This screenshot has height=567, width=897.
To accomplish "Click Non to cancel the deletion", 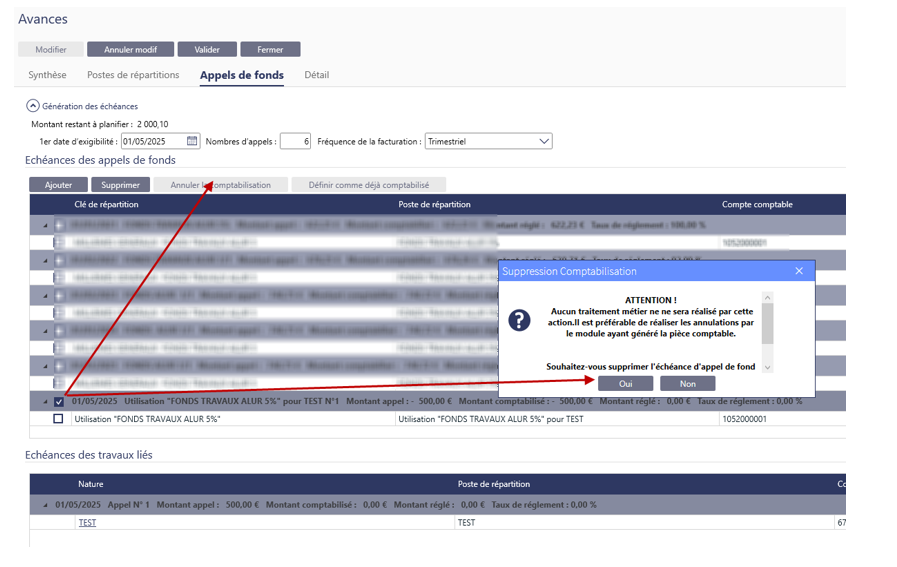I will pos(687,384).
